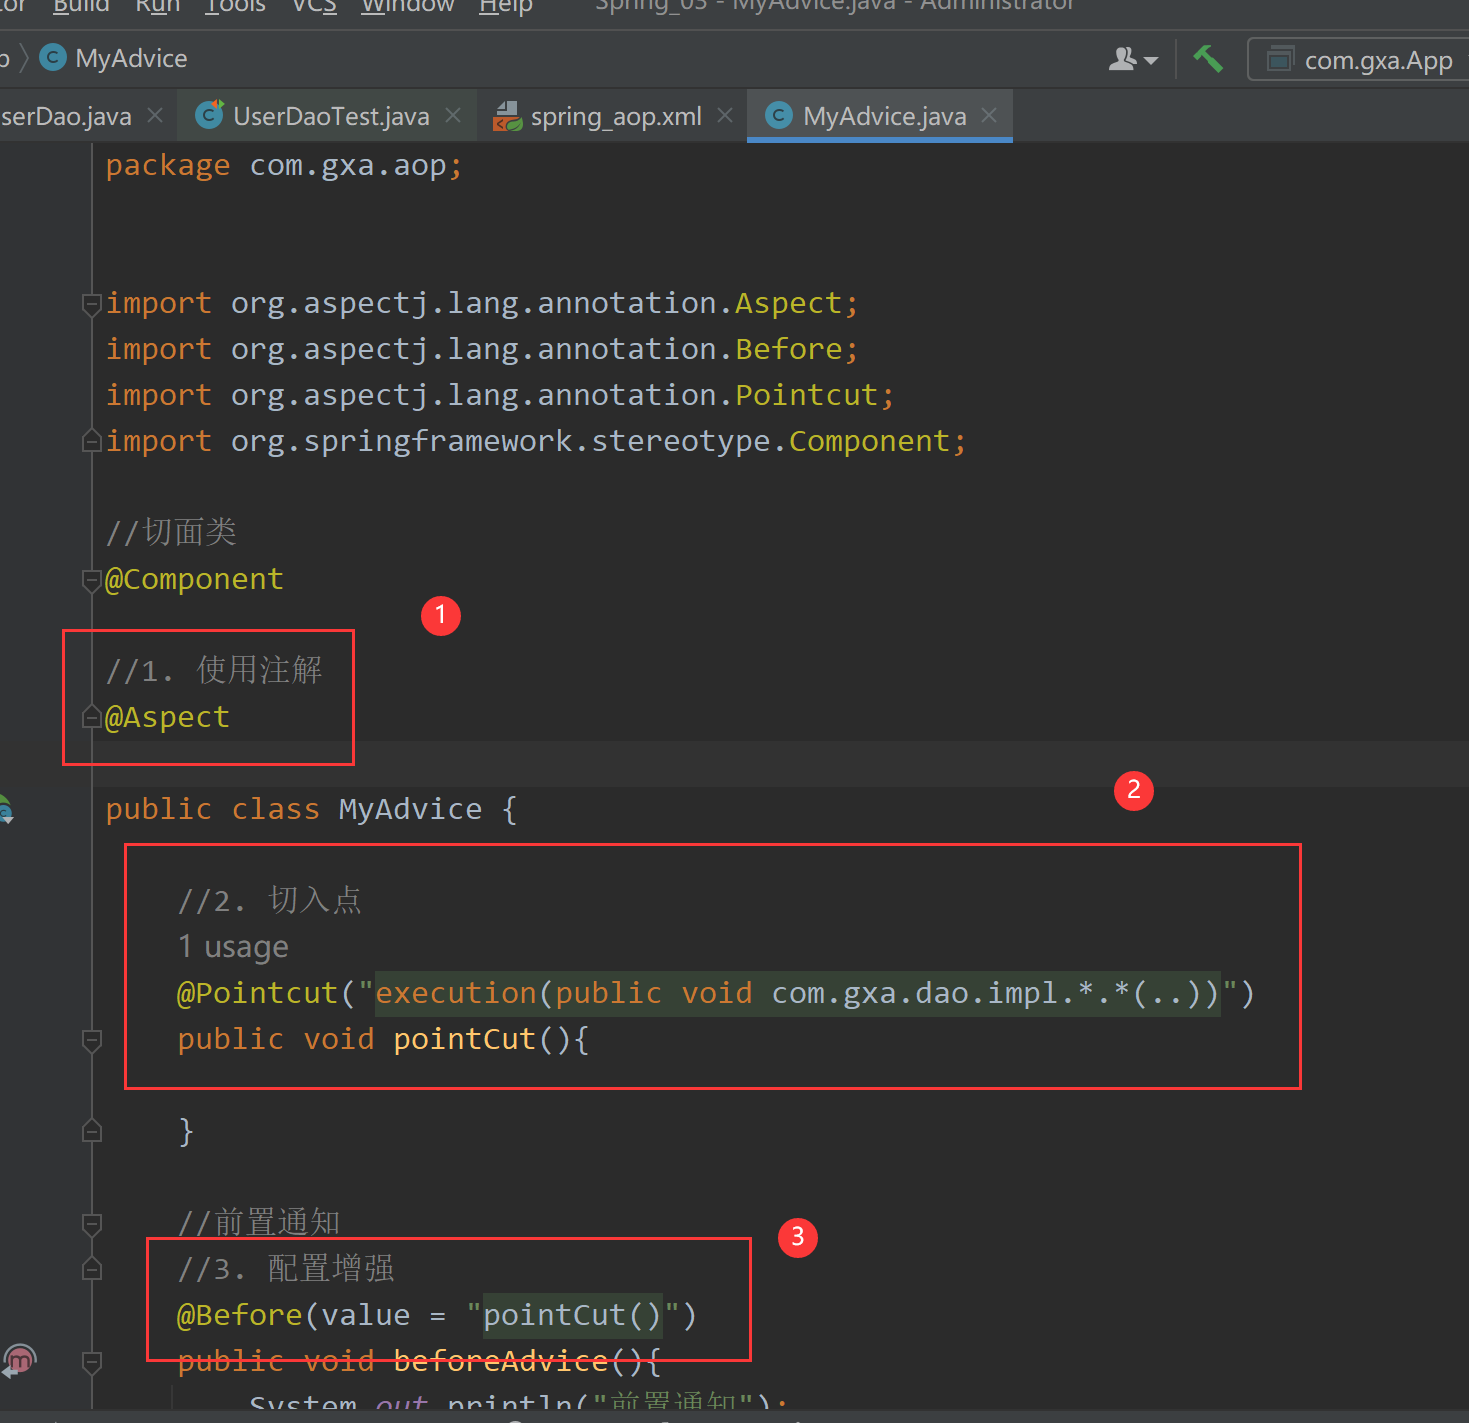Close the UserDaoTest.java tab
Viewport: 1469px width, 1423px height.
point(452,115)
